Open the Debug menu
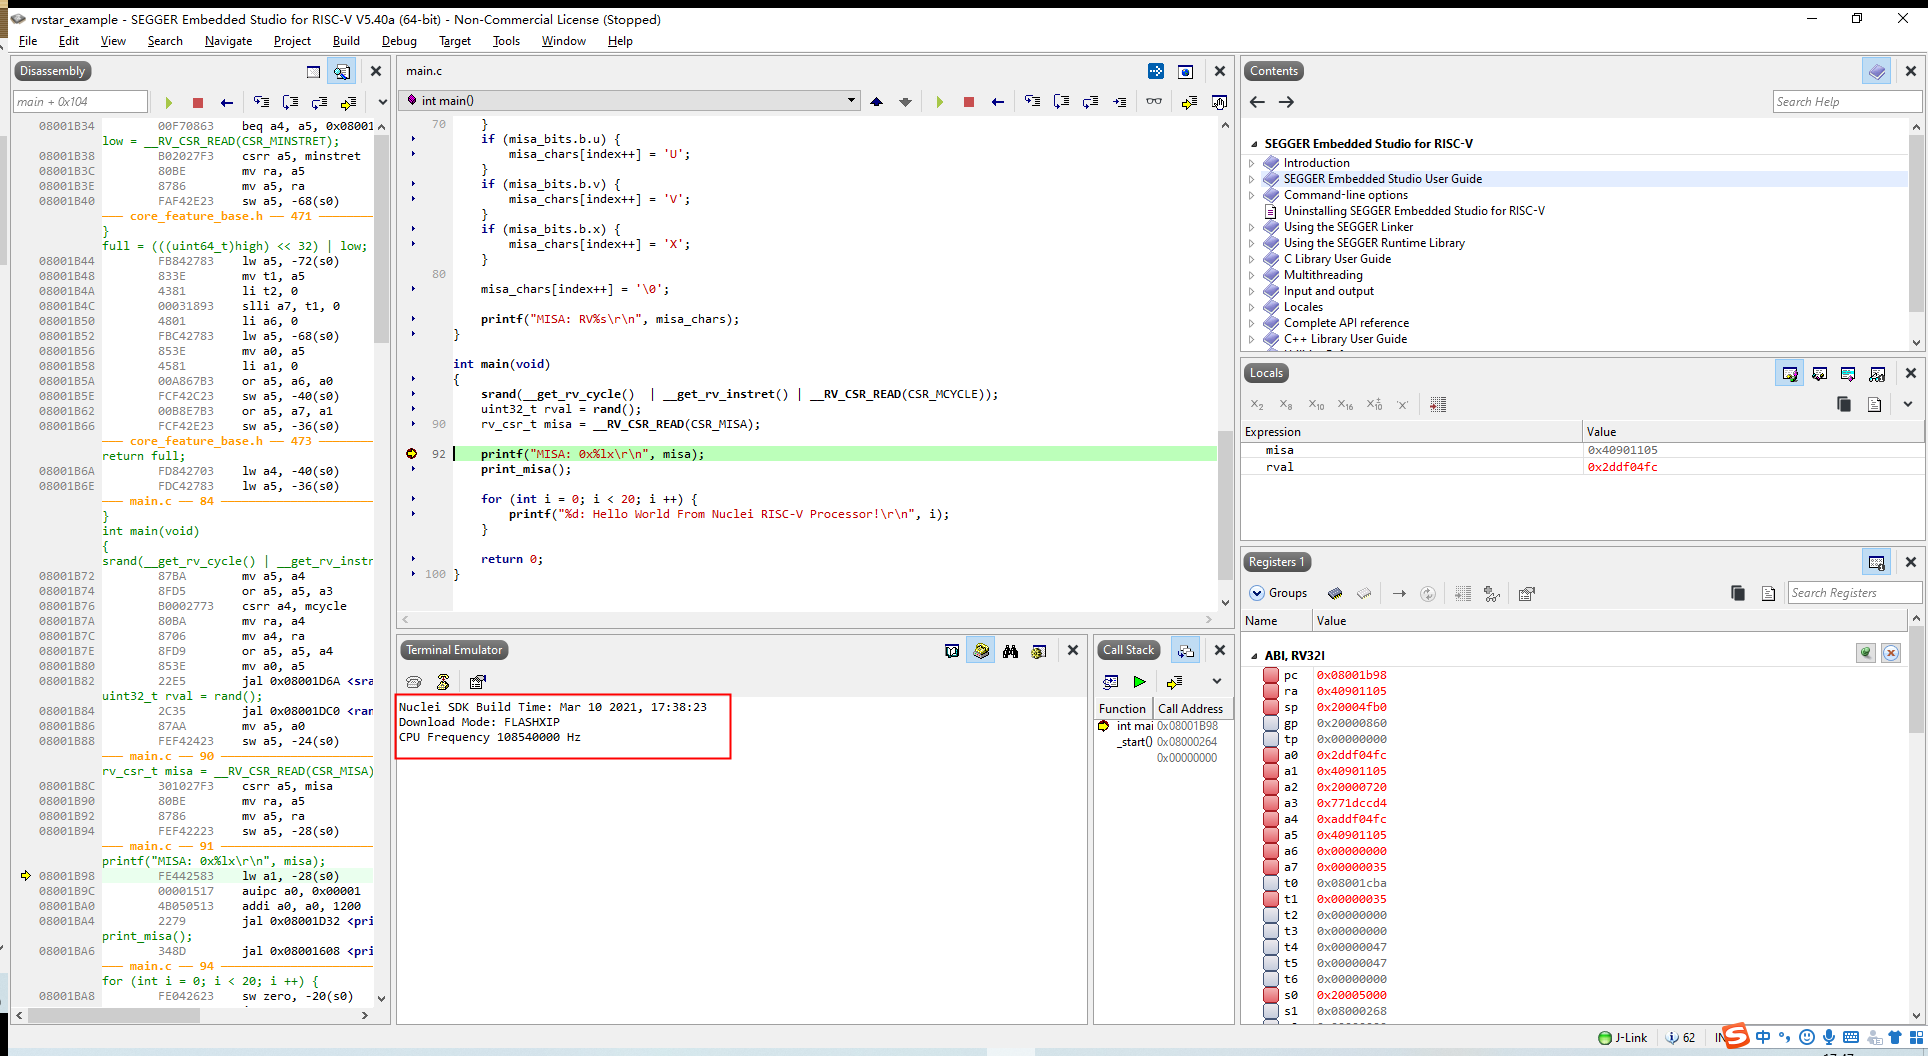 pos(399,41)
